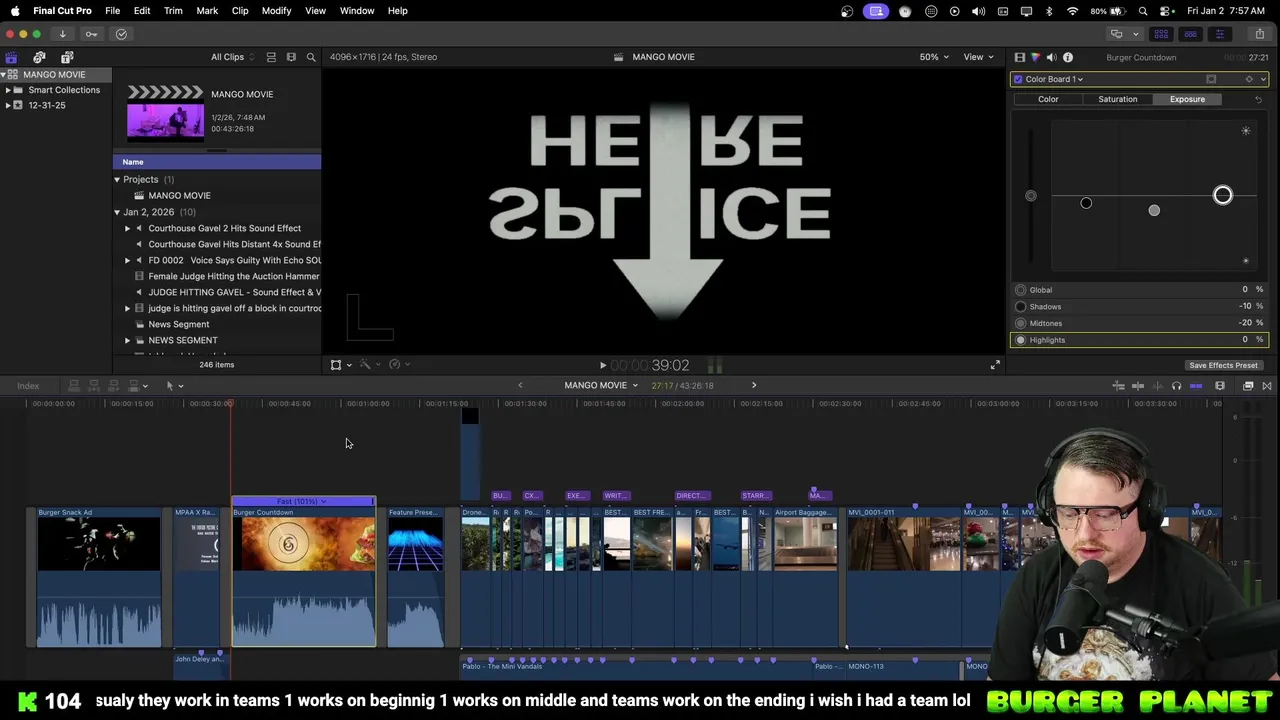Reset Exposure with the curved arrow
Image resolution: width=1280 pixels, height=720 pixels.
tap(1258, 99)
